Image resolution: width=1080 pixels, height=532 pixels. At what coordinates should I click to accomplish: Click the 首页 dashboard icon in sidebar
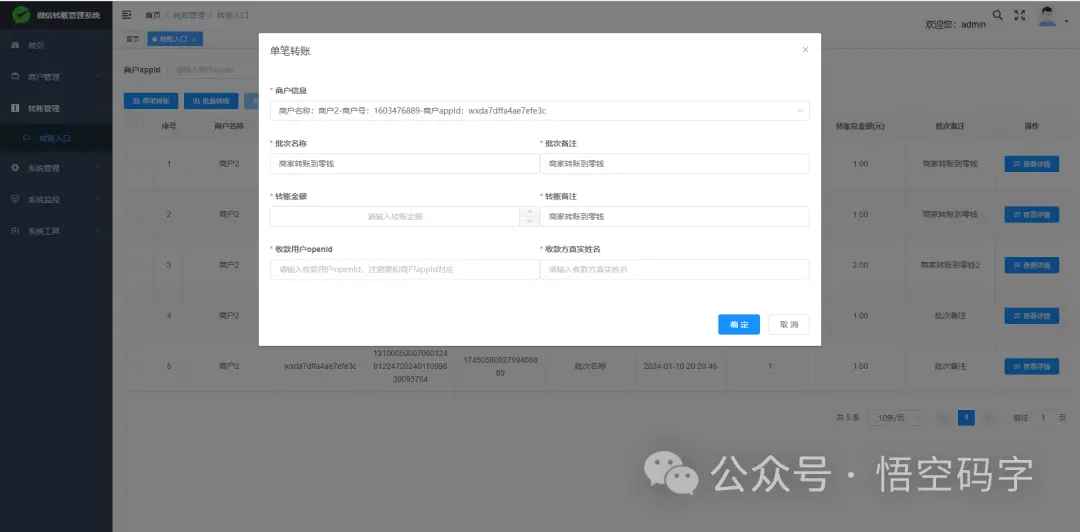point(15,45)
